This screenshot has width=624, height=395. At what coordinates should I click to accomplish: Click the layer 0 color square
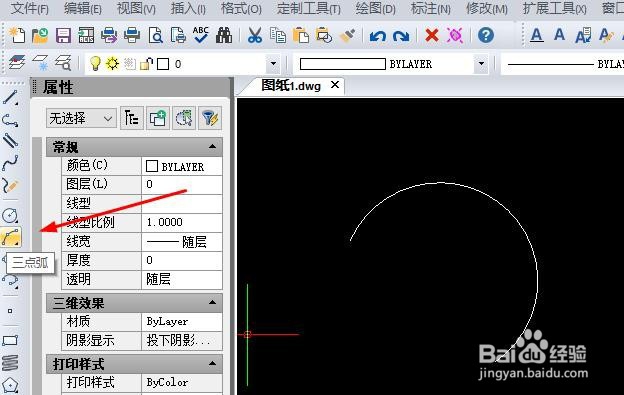coord(163,64)
